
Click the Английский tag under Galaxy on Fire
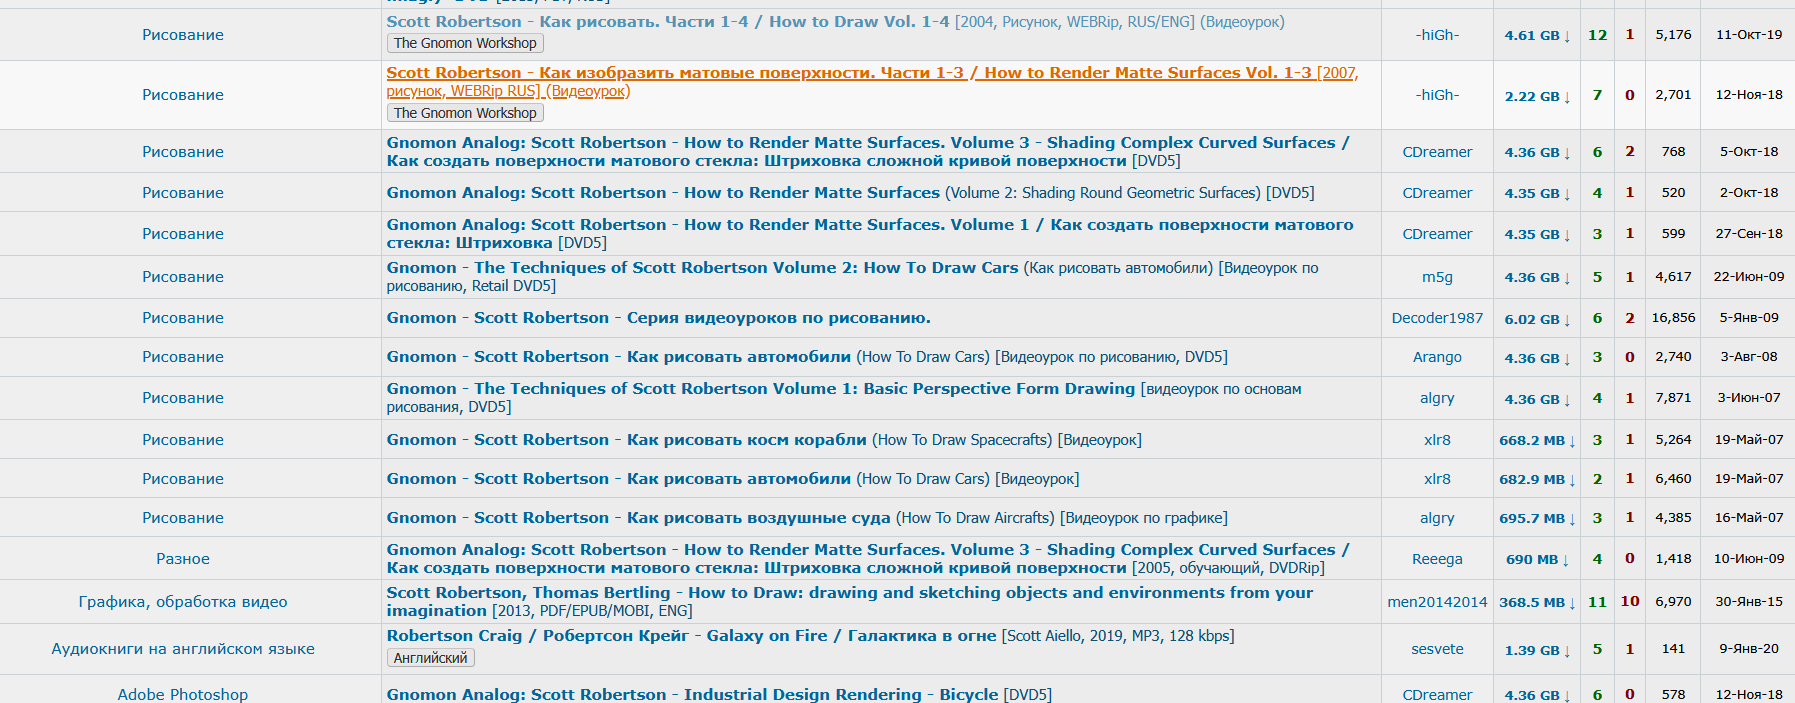(430, 658)
